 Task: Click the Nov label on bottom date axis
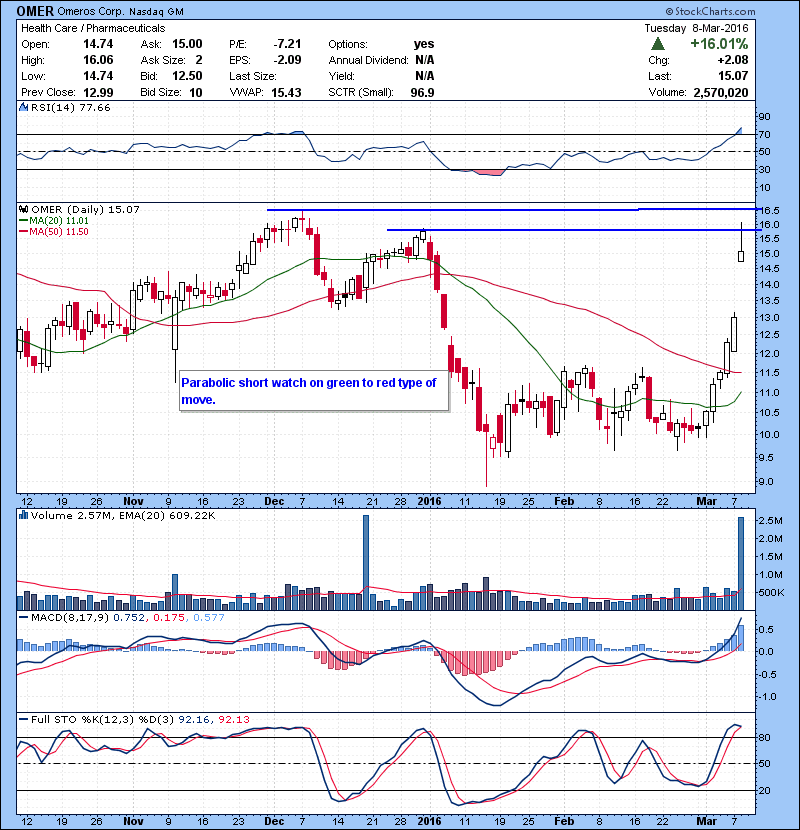pos(133,821)
